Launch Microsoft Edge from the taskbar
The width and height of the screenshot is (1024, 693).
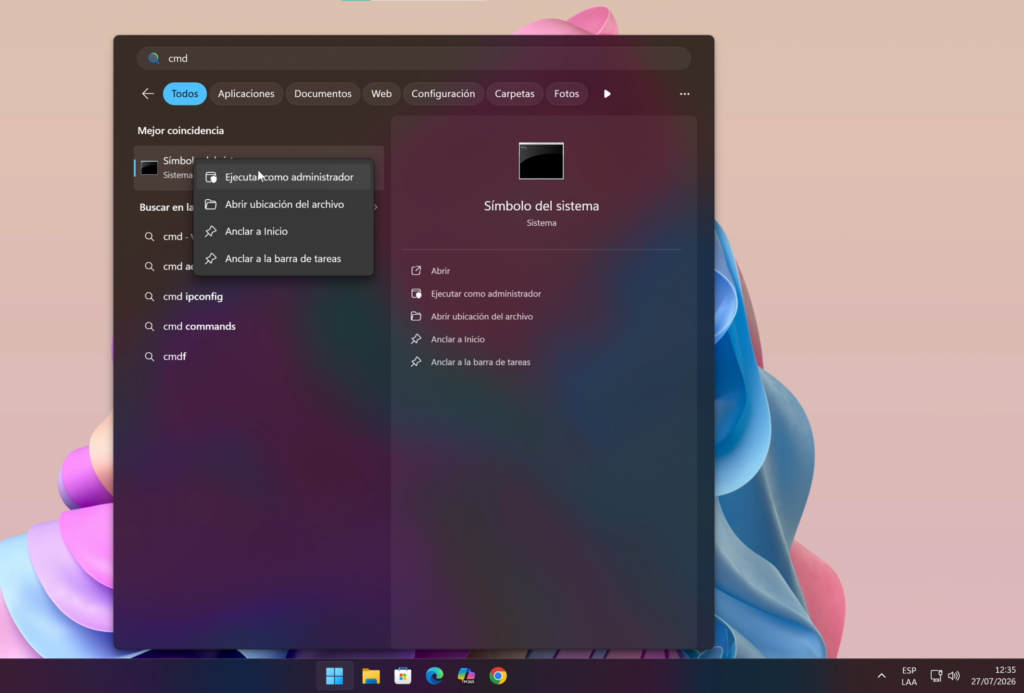click(x=434, y=676)
